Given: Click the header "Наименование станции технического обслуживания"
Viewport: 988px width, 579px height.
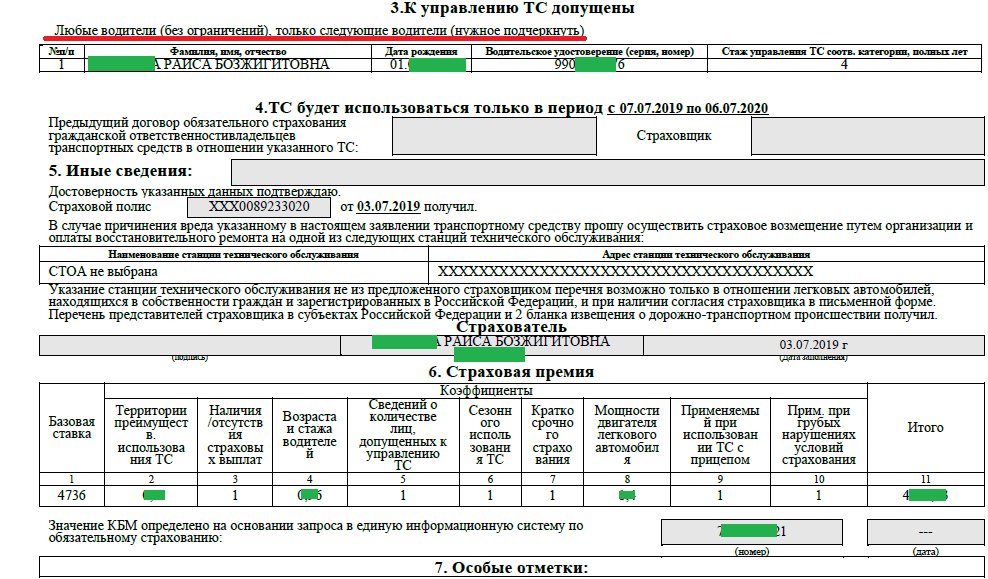Looking at the screenshot, I should pos(233,255).
